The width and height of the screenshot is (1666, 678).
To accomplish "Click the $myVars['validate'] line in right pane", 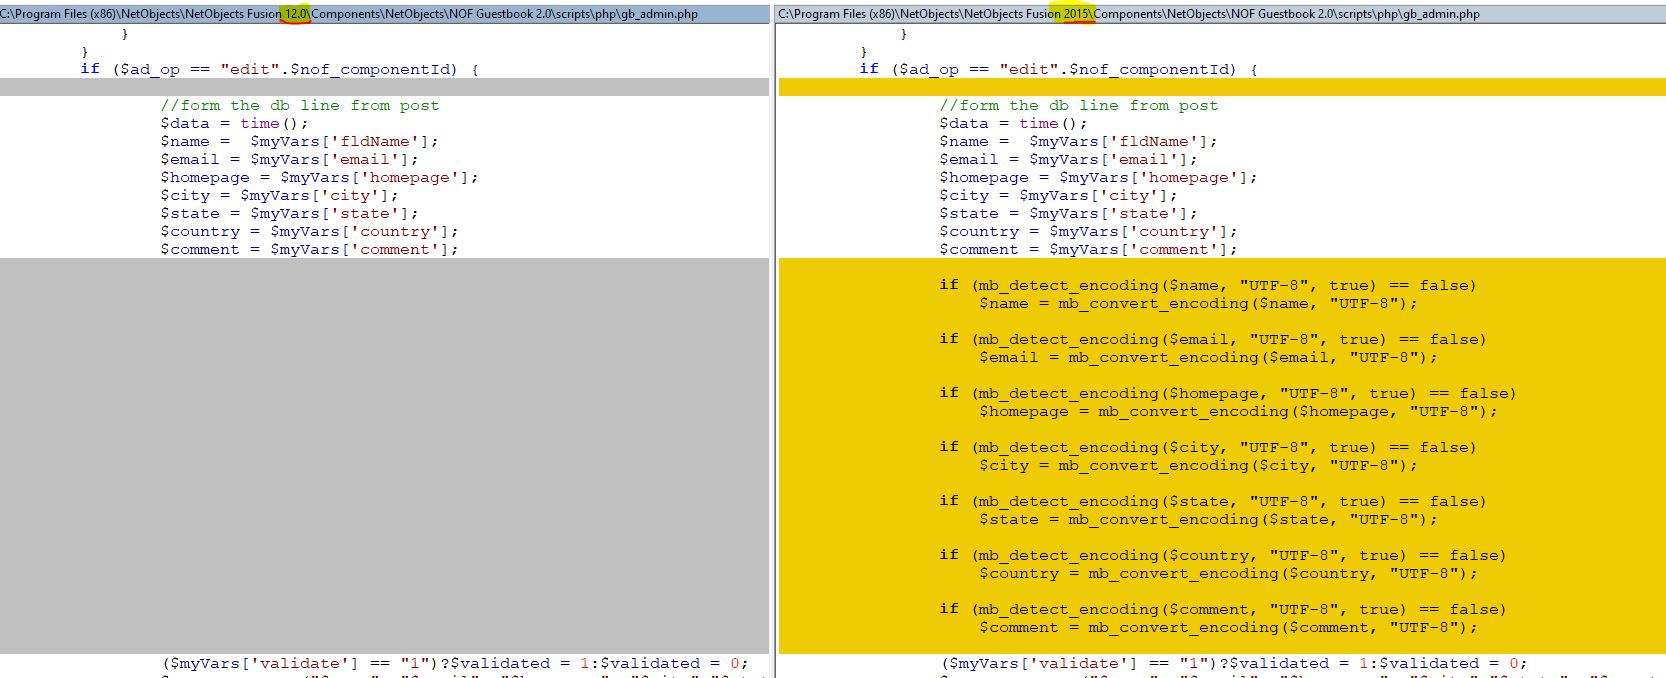I will 1233,664.
